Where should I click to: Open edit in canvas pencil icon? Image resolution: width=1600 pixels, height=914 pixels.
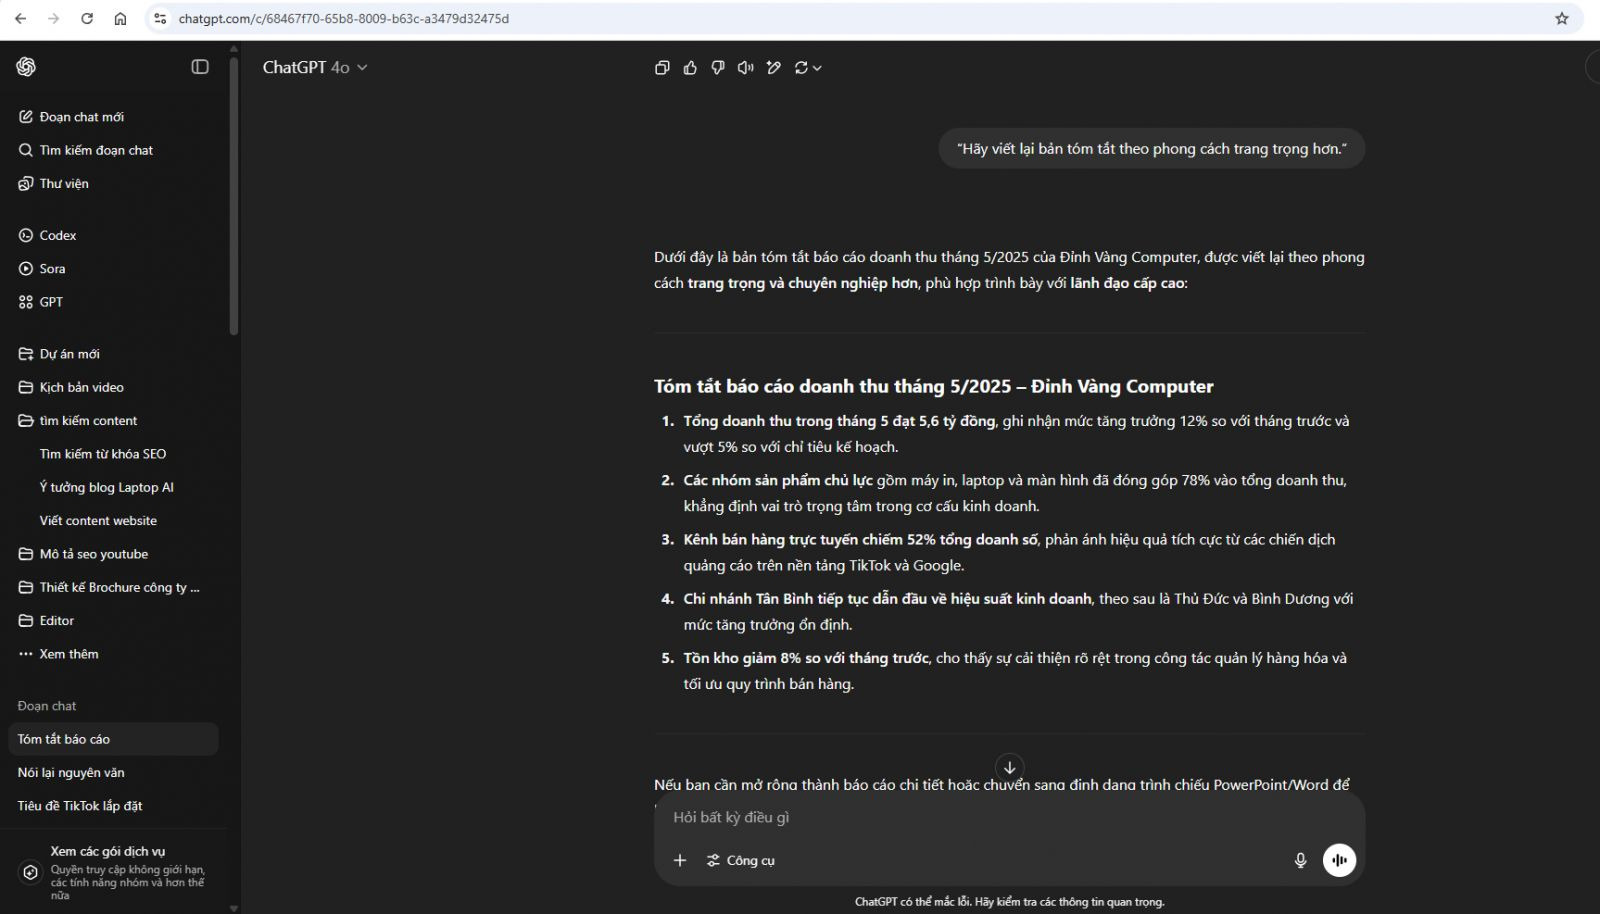773,68
